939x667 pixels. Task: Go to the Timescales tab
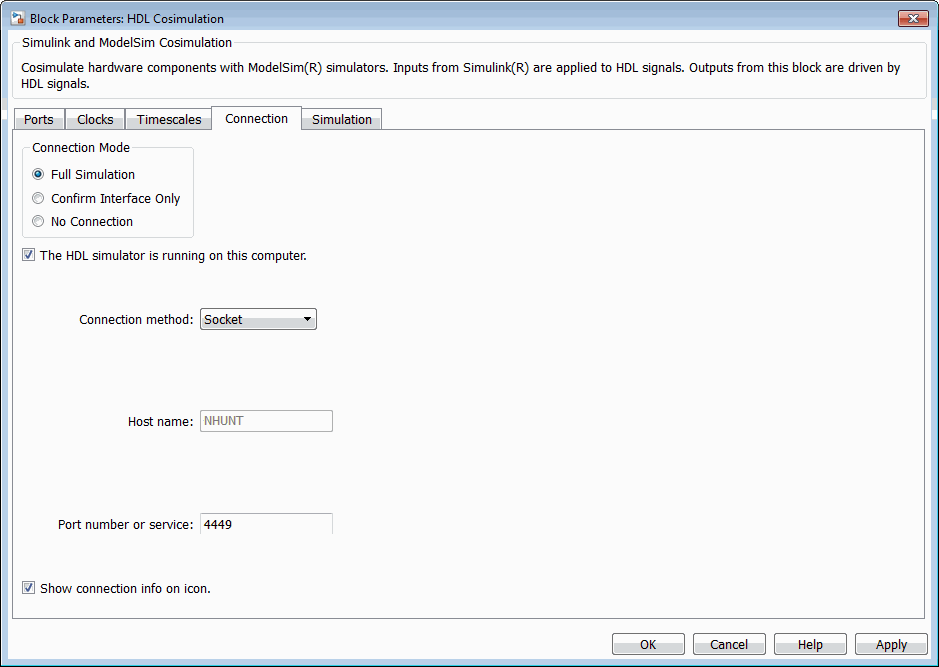tap(168, 119)
